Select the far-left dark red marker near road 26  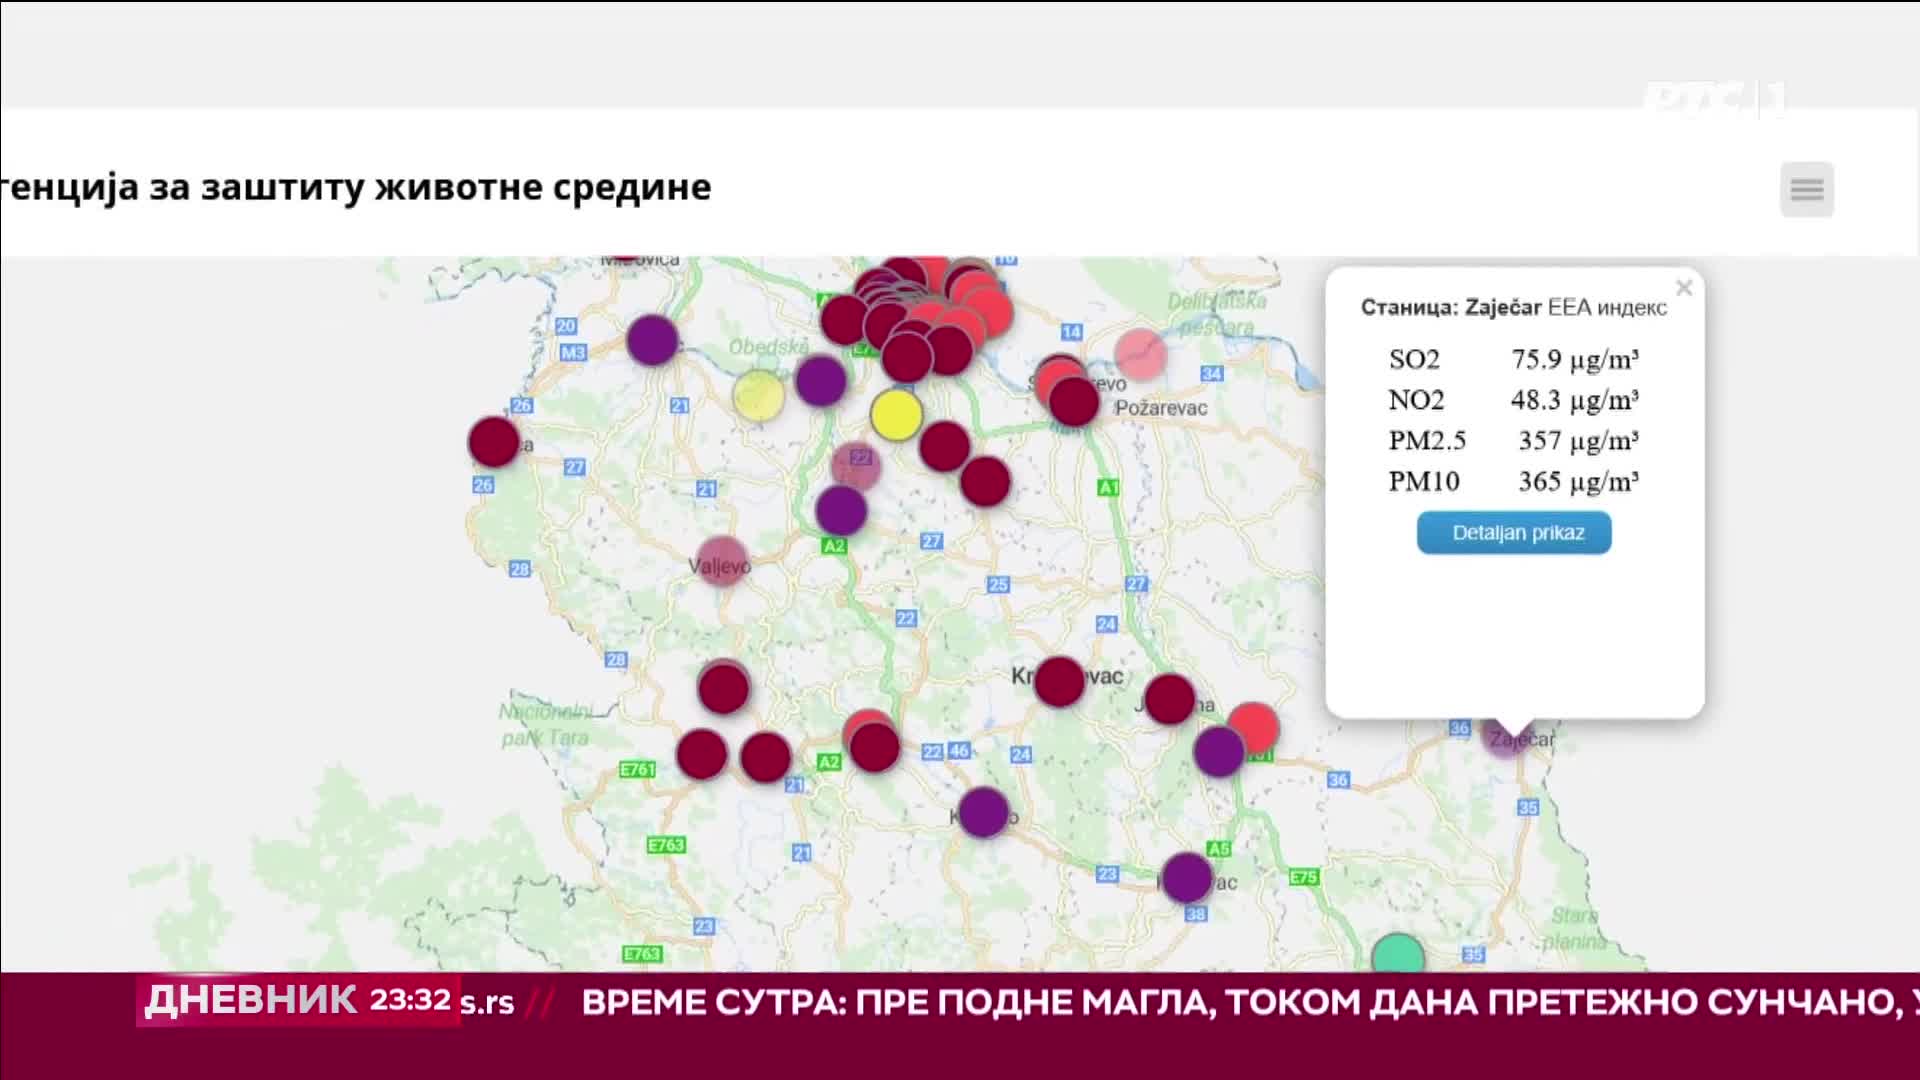coord(494,442)
